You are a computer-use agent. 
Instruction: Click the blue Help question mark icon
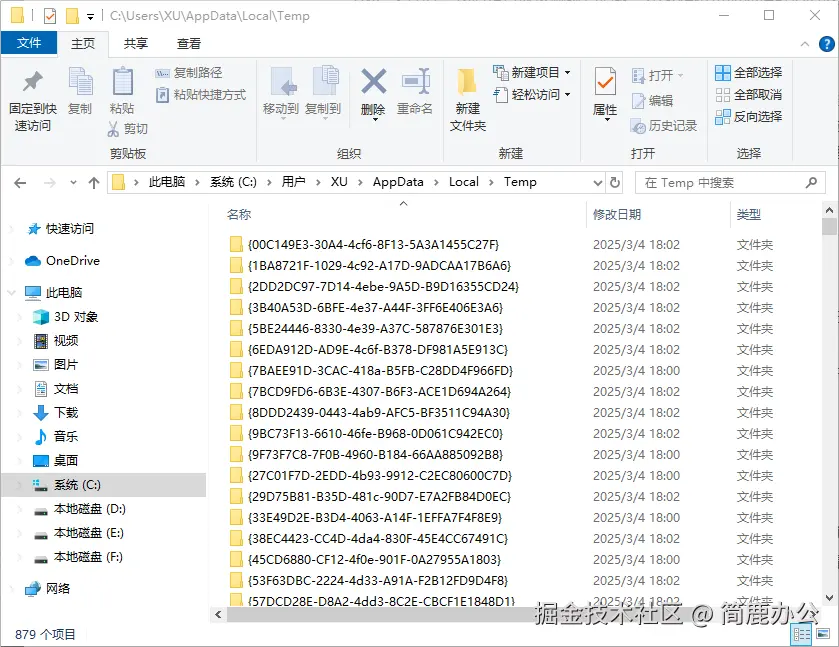click(x=827, y=44)
